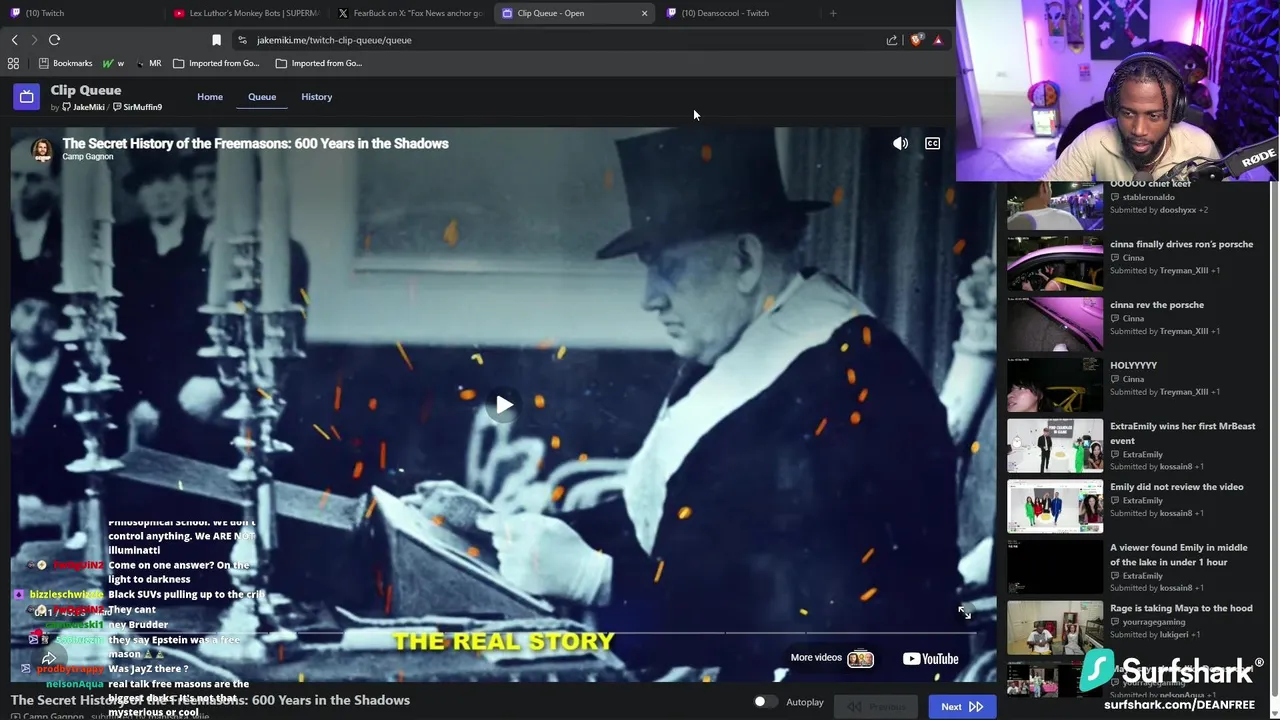The image size is (1280, 720).
Task: Click 'yourragegaming' channel name text
Action: (x=1153, y=622)
